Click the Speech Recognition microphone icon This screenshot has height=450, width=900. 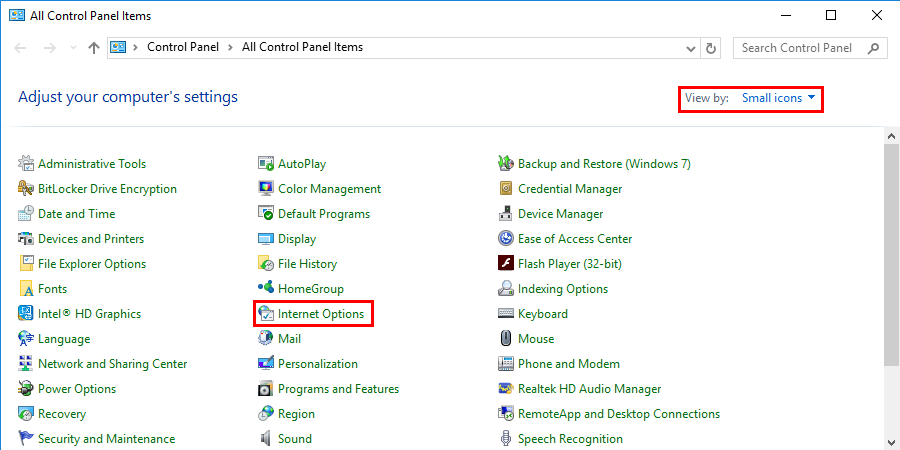(x=506, y=439)
